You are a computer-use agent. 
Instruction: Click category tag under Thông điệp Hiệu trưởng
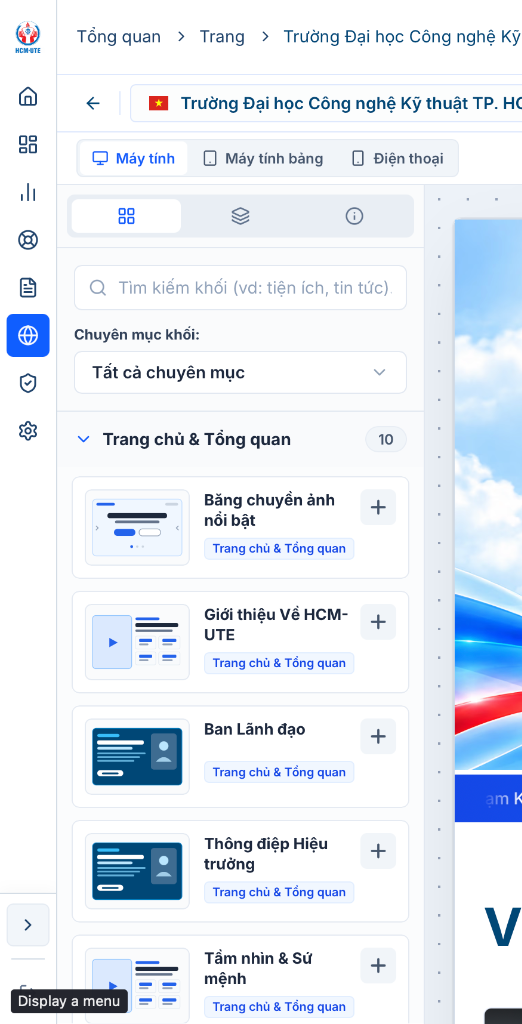(279, 892)
